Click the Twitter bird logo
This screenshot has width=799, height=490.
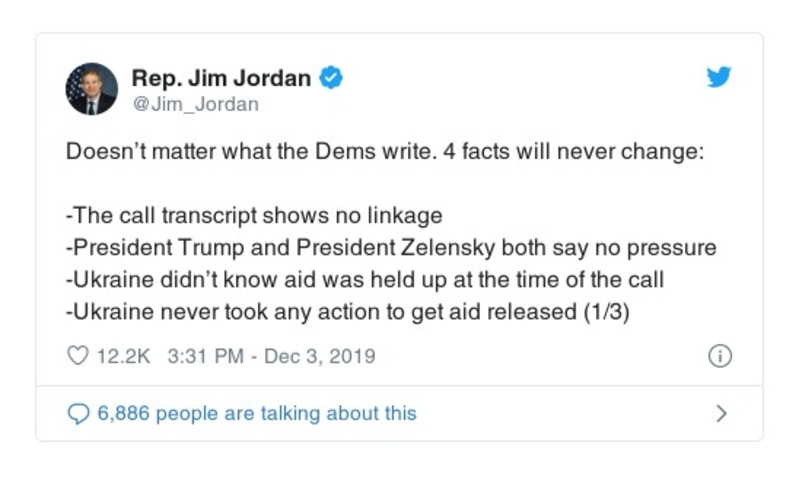pyautogui.click(x=719, y=78)
